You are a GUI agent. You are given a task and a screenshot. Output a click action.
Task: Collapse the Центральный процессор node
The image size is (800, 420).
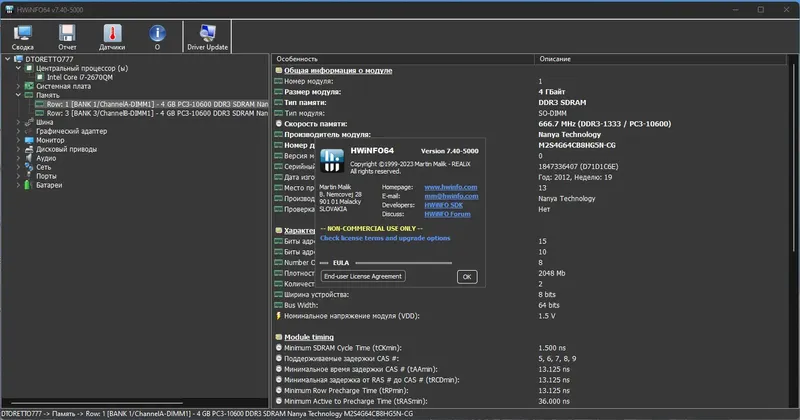click(x=18, y=68)
